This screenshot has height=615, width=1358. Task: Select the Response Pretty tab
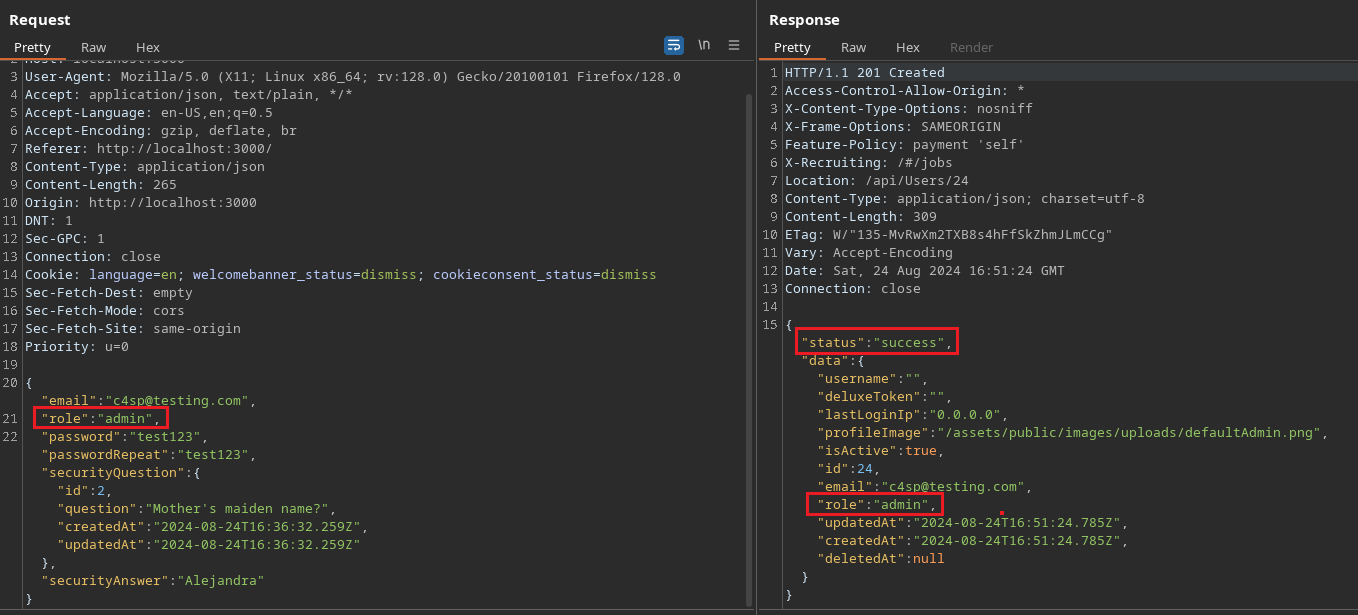click(x=792, y=47)
